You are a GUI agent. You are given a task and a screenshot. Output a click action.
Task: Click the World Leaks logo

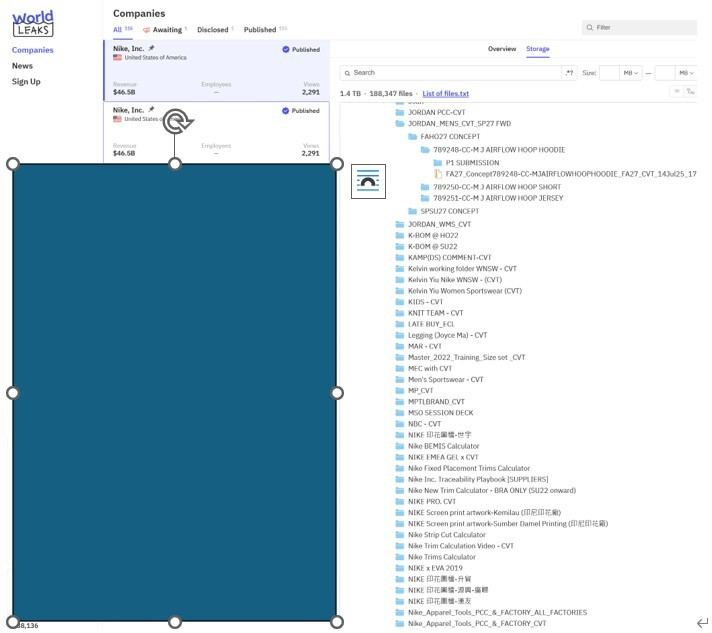pos(32,23)
